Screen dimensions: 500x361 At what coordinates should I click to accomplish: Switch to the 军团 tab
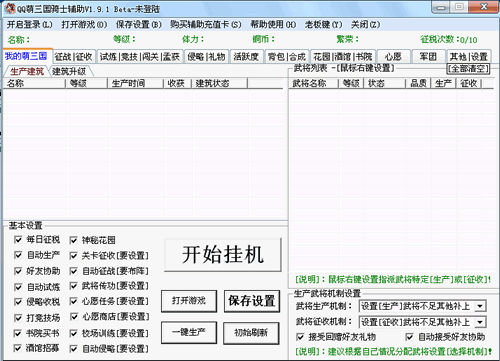(x=428, y=57)
